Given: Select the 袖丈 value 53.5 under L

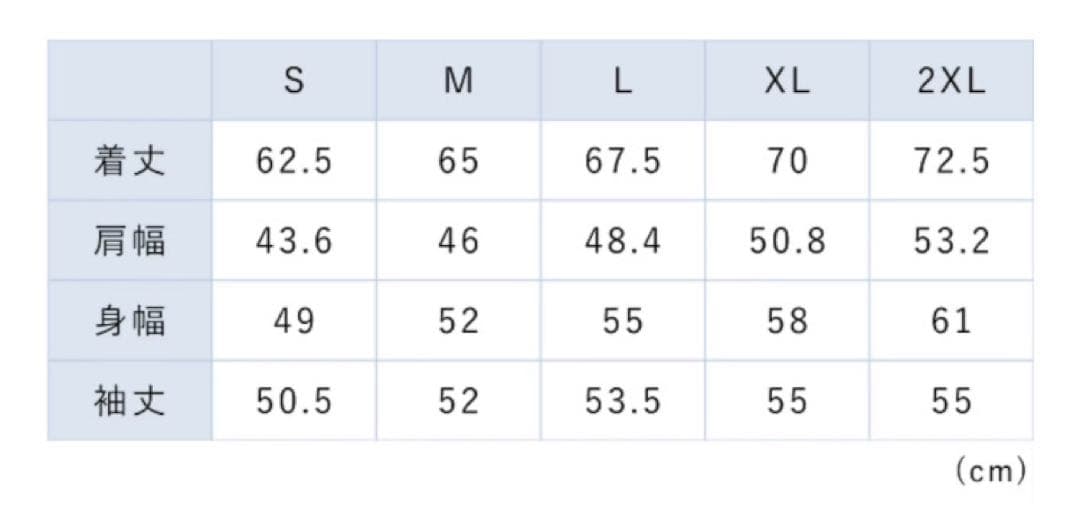Looking at the screenshot, I should pyautogui.click(x=623, y=401).
